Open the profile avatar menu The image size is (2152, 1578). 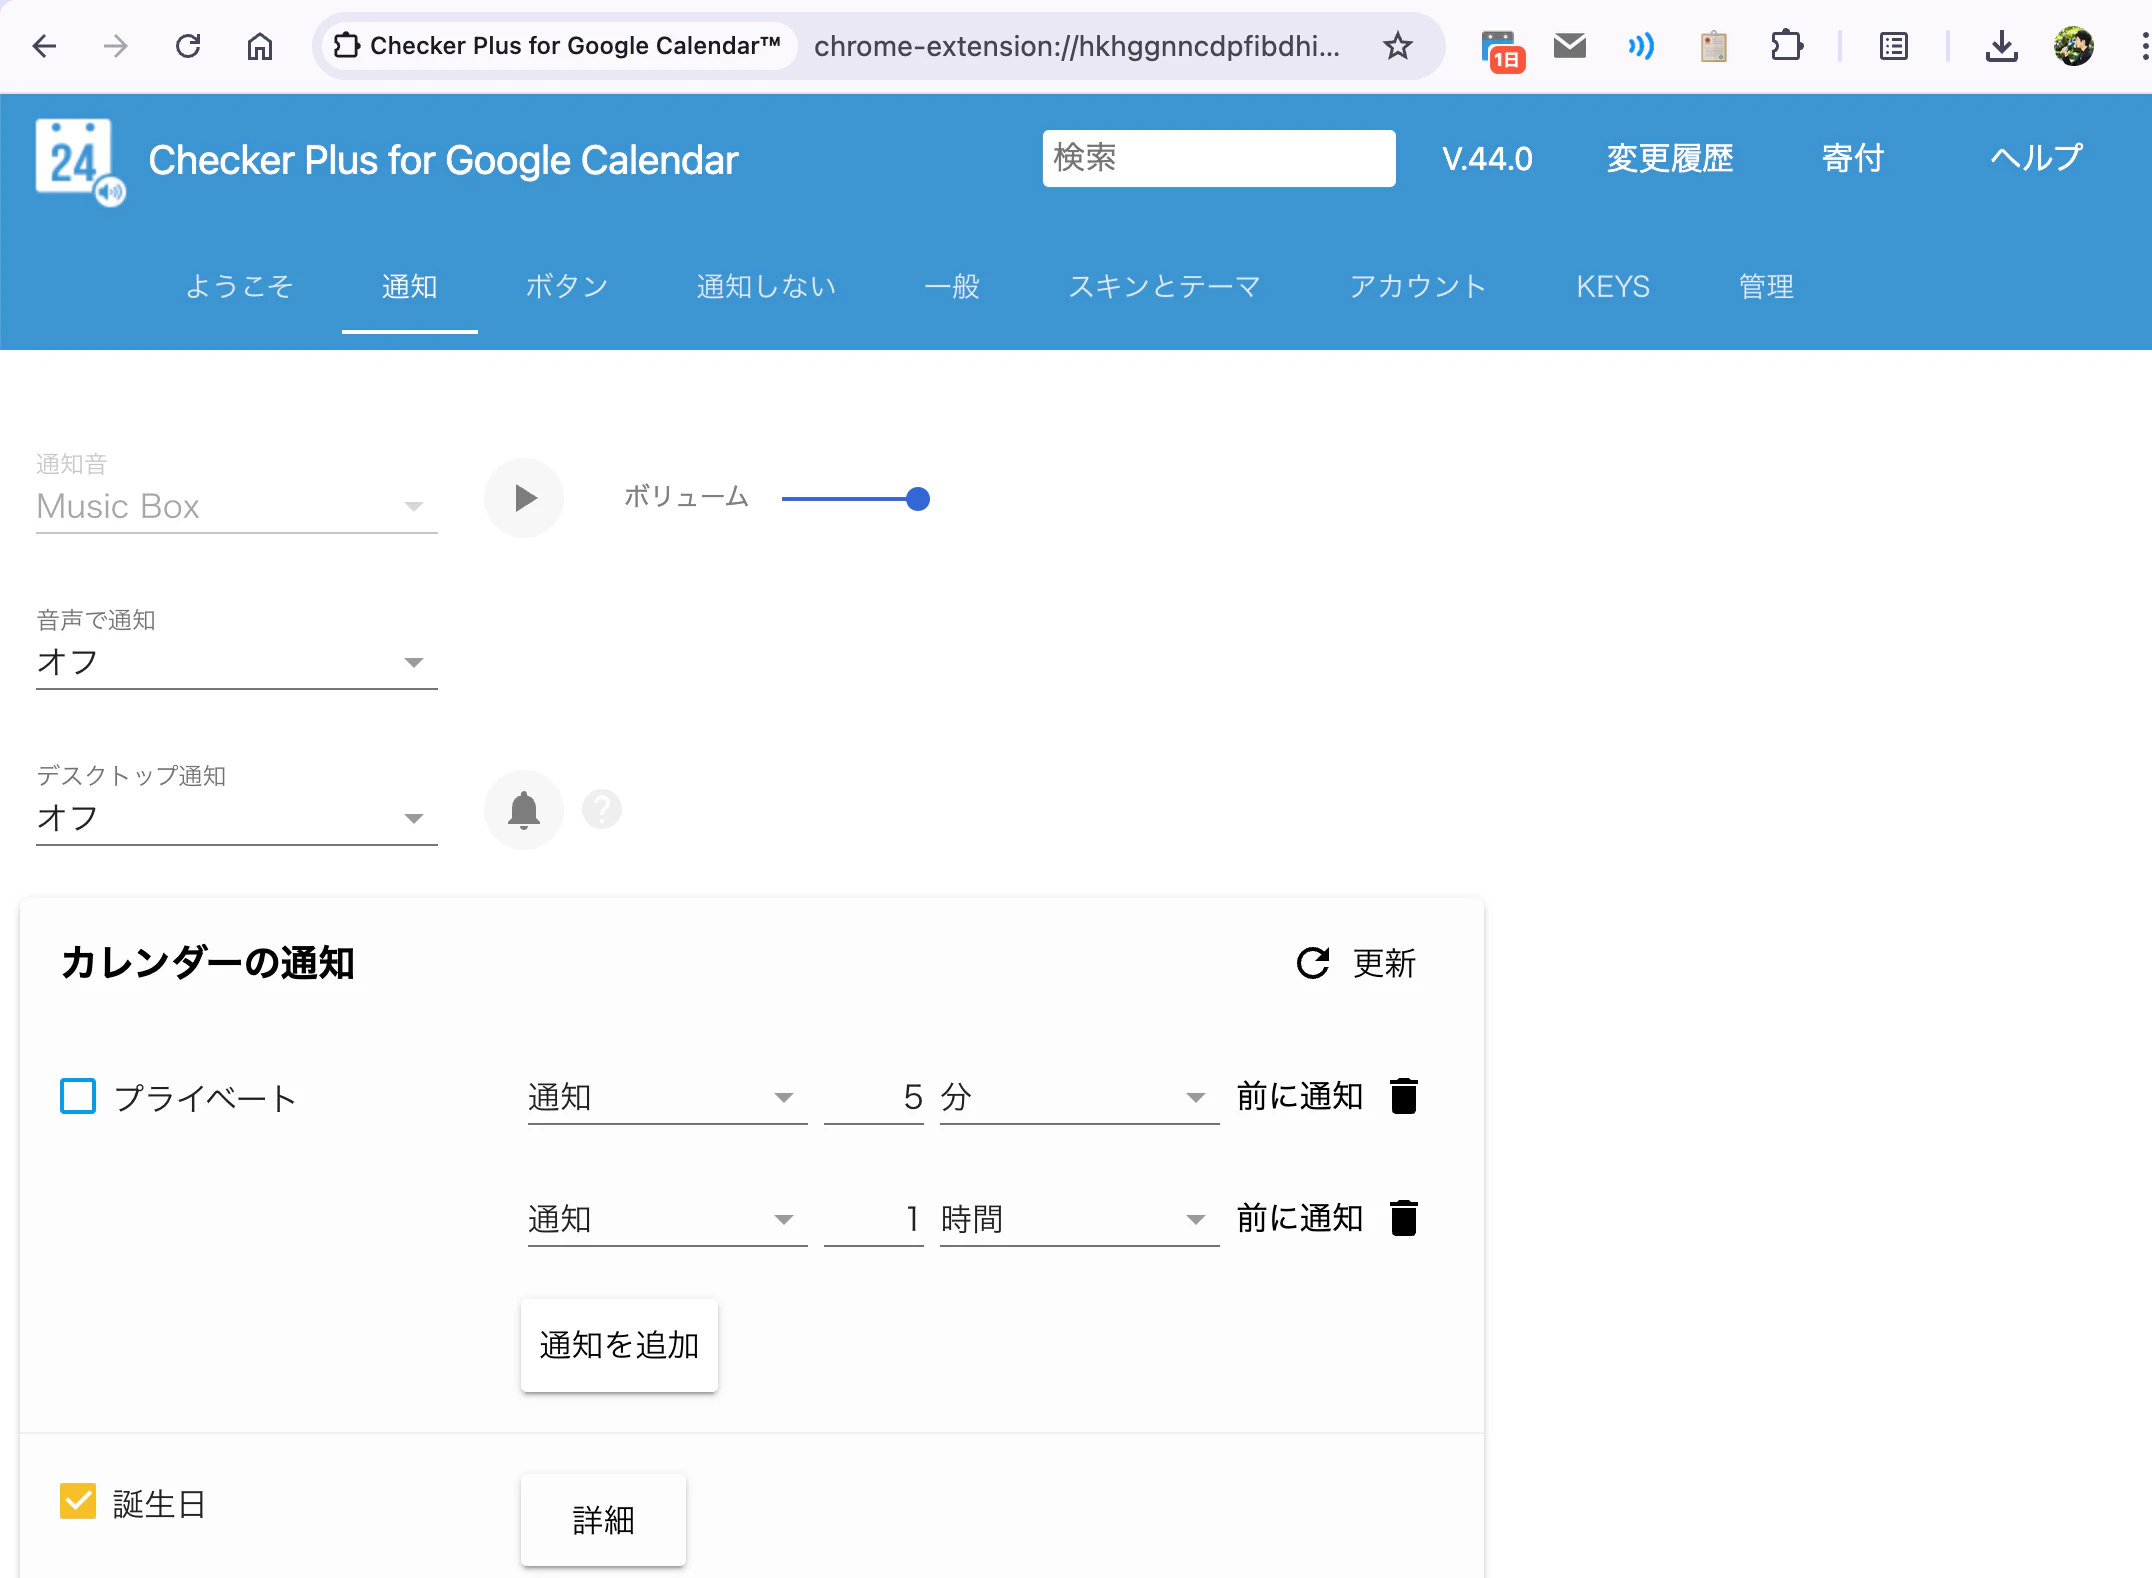[x=2074, y=46]
